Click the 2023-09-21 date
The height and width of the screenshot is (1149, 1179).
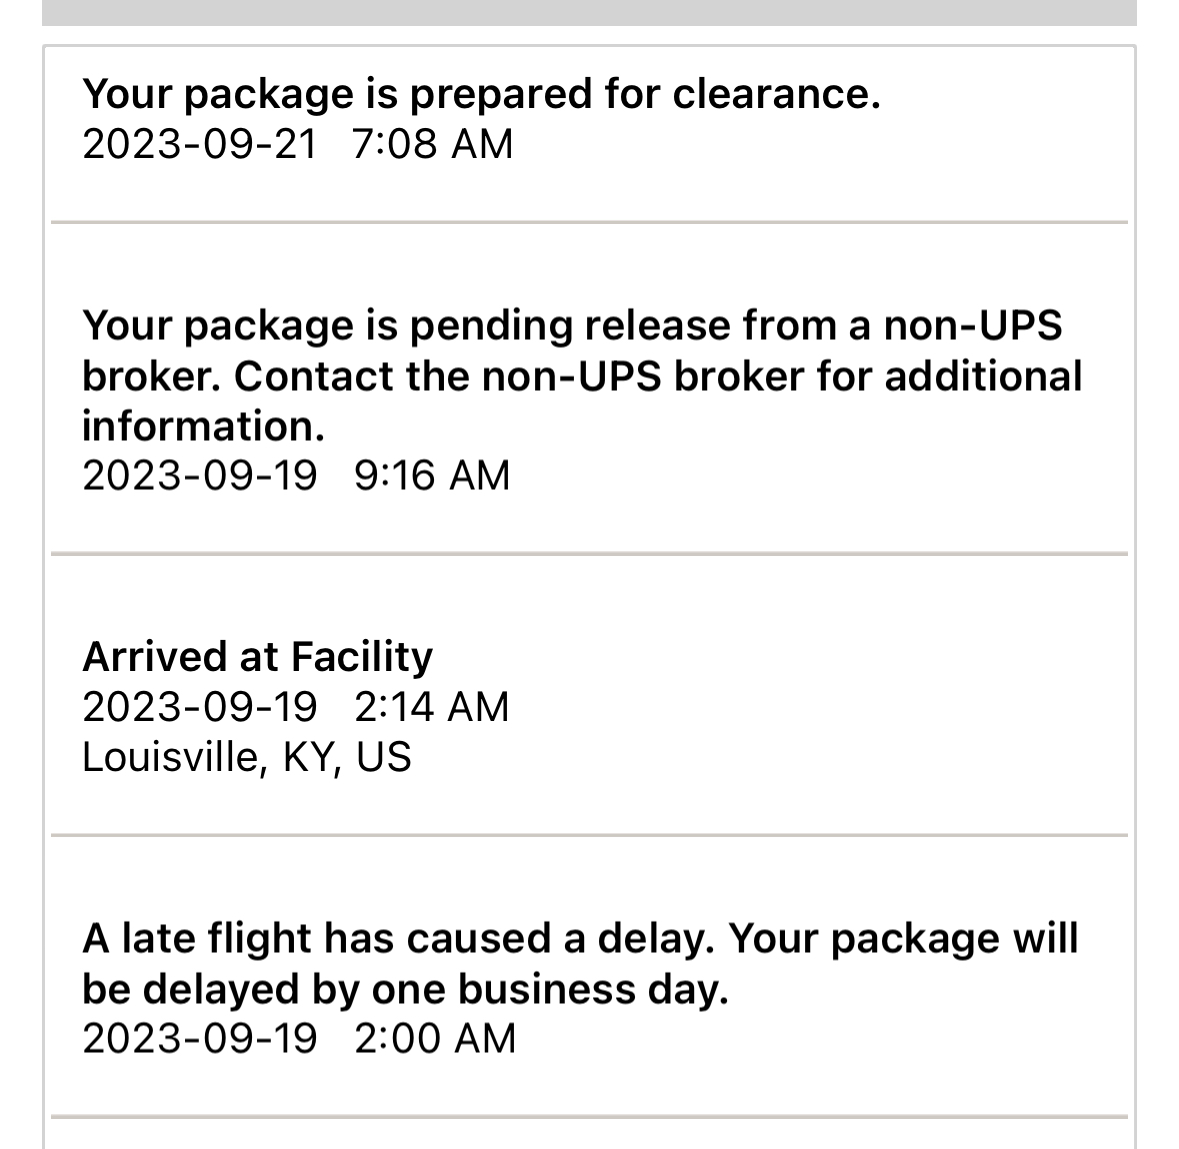click(x=199, y=144)
